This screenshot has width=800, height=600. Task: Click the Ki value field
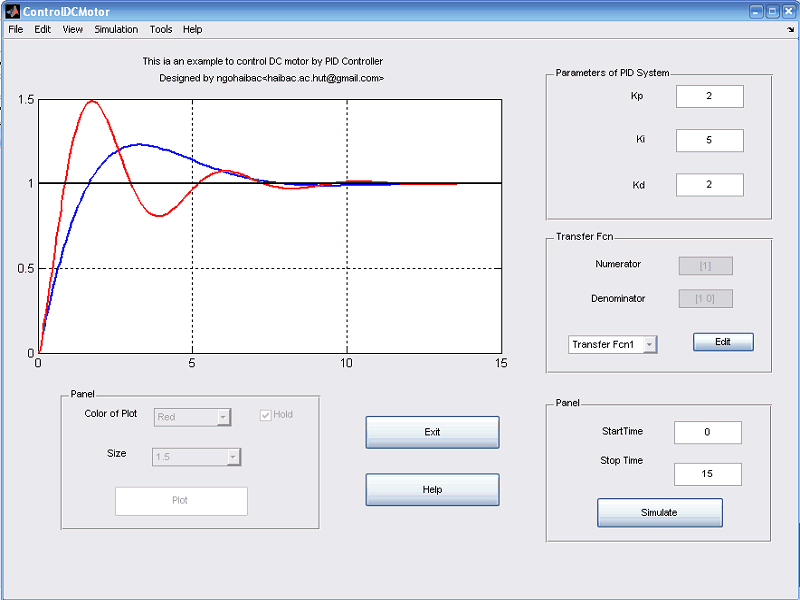coord(710,140)
